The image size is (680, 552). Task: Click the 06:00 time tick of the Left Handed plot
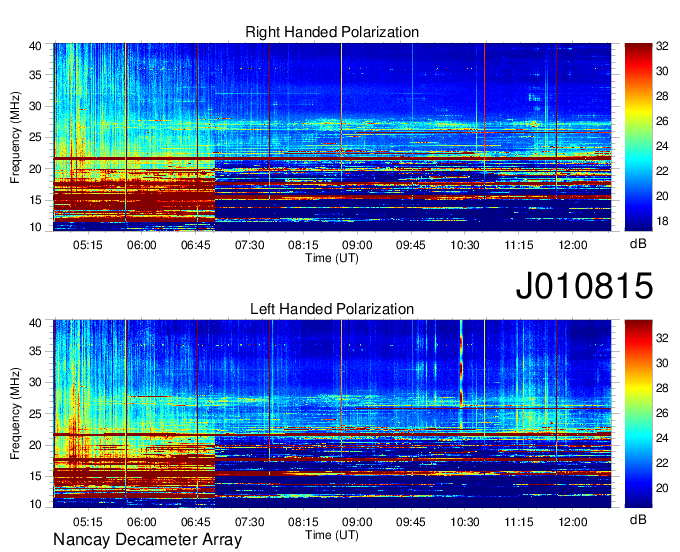[x=141, y=522]
